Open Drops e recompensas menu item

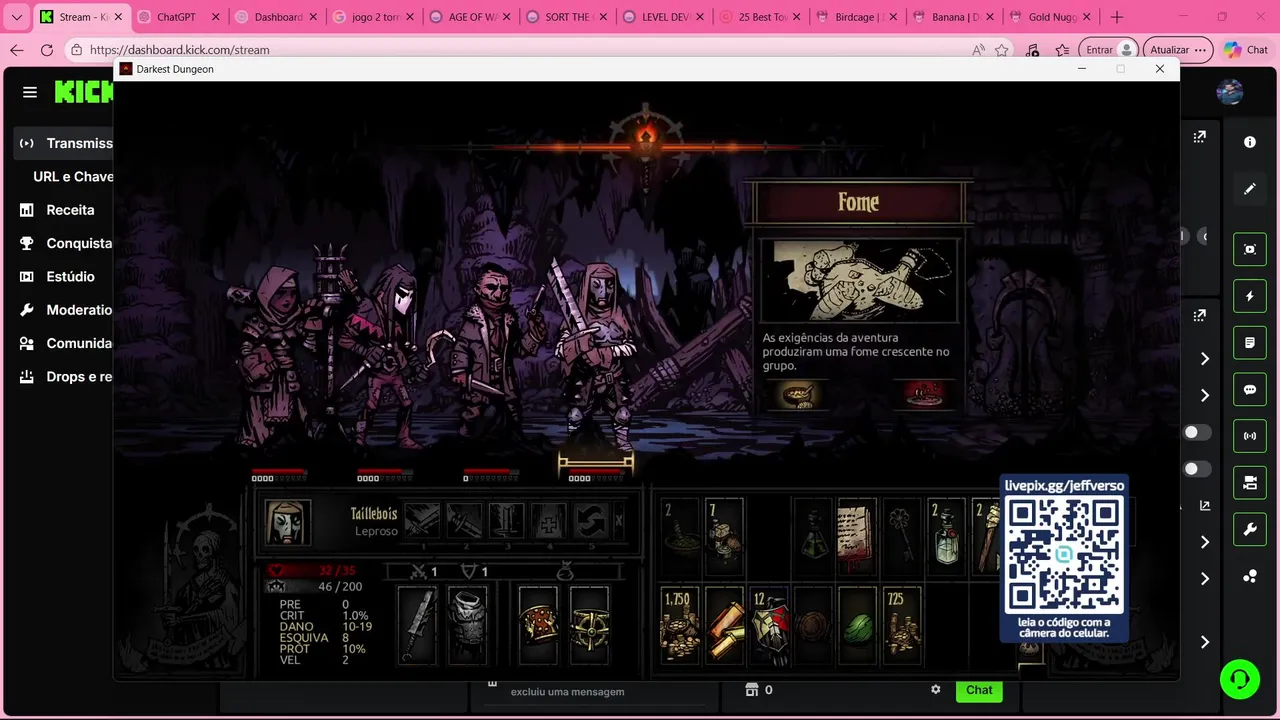(x=66, y=377)
